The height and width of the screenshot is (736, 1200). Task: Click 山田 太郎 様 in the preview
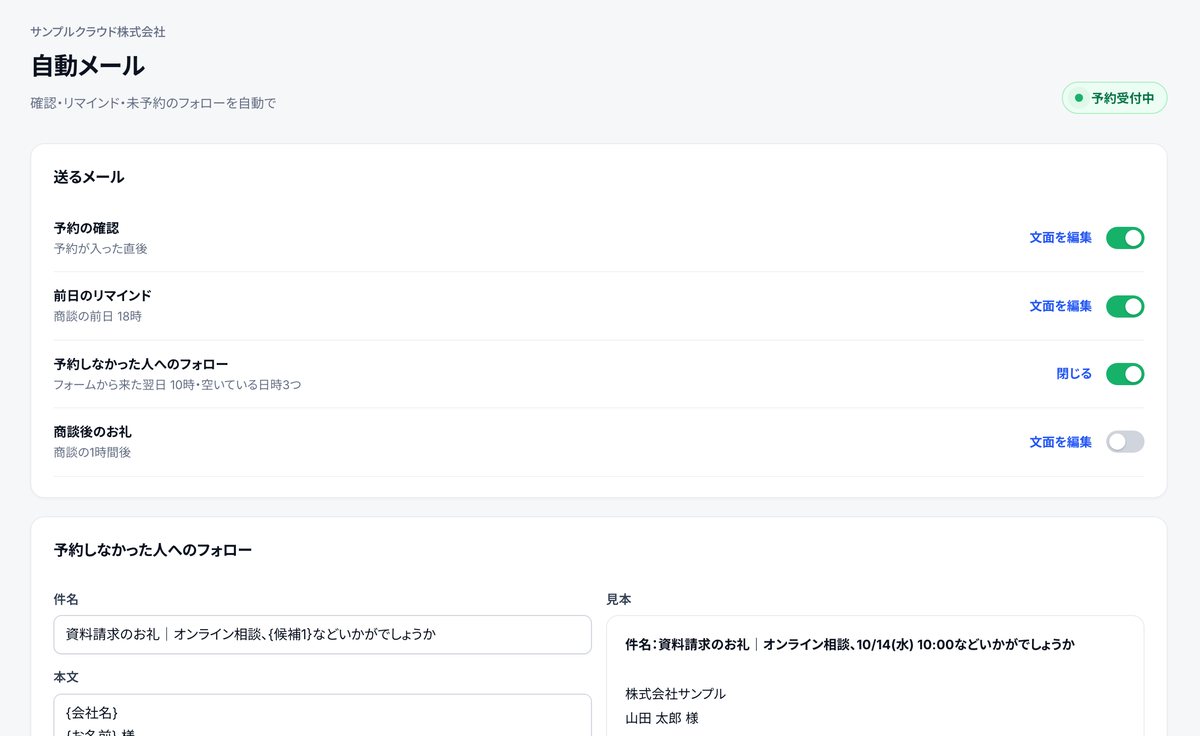point(662,718)
